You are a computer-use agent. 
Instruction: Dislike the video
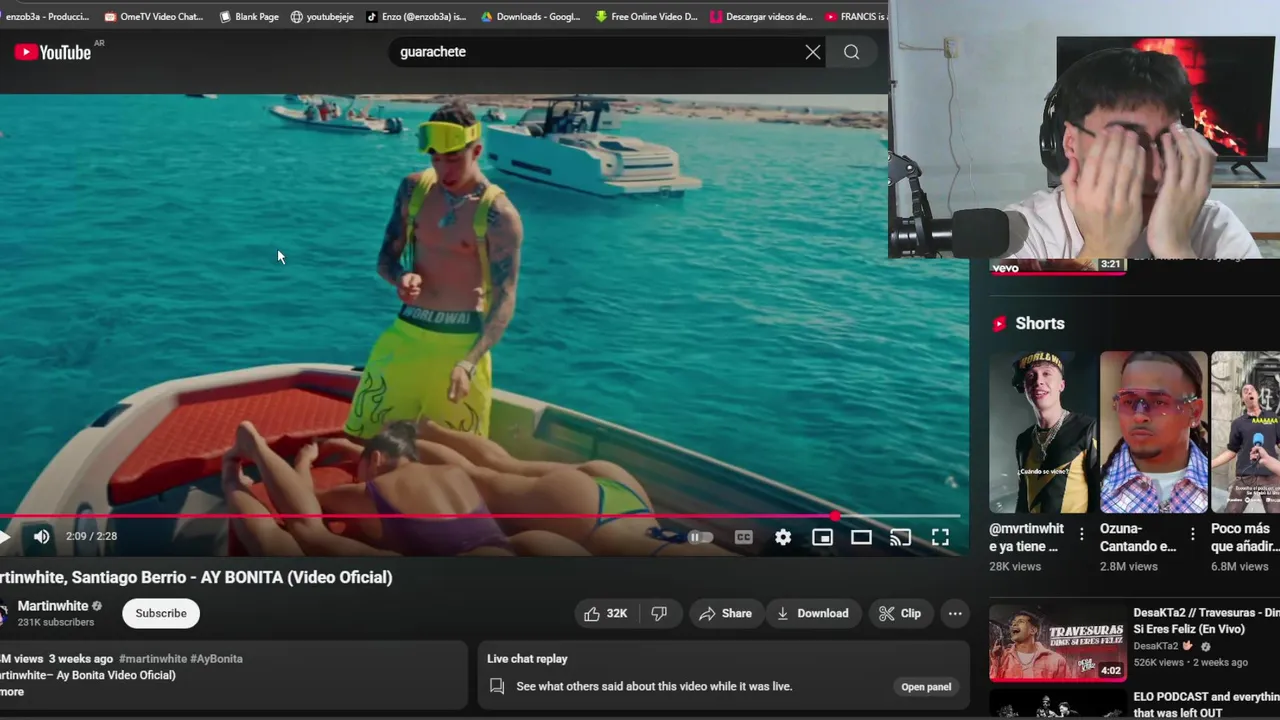(659, 613)
